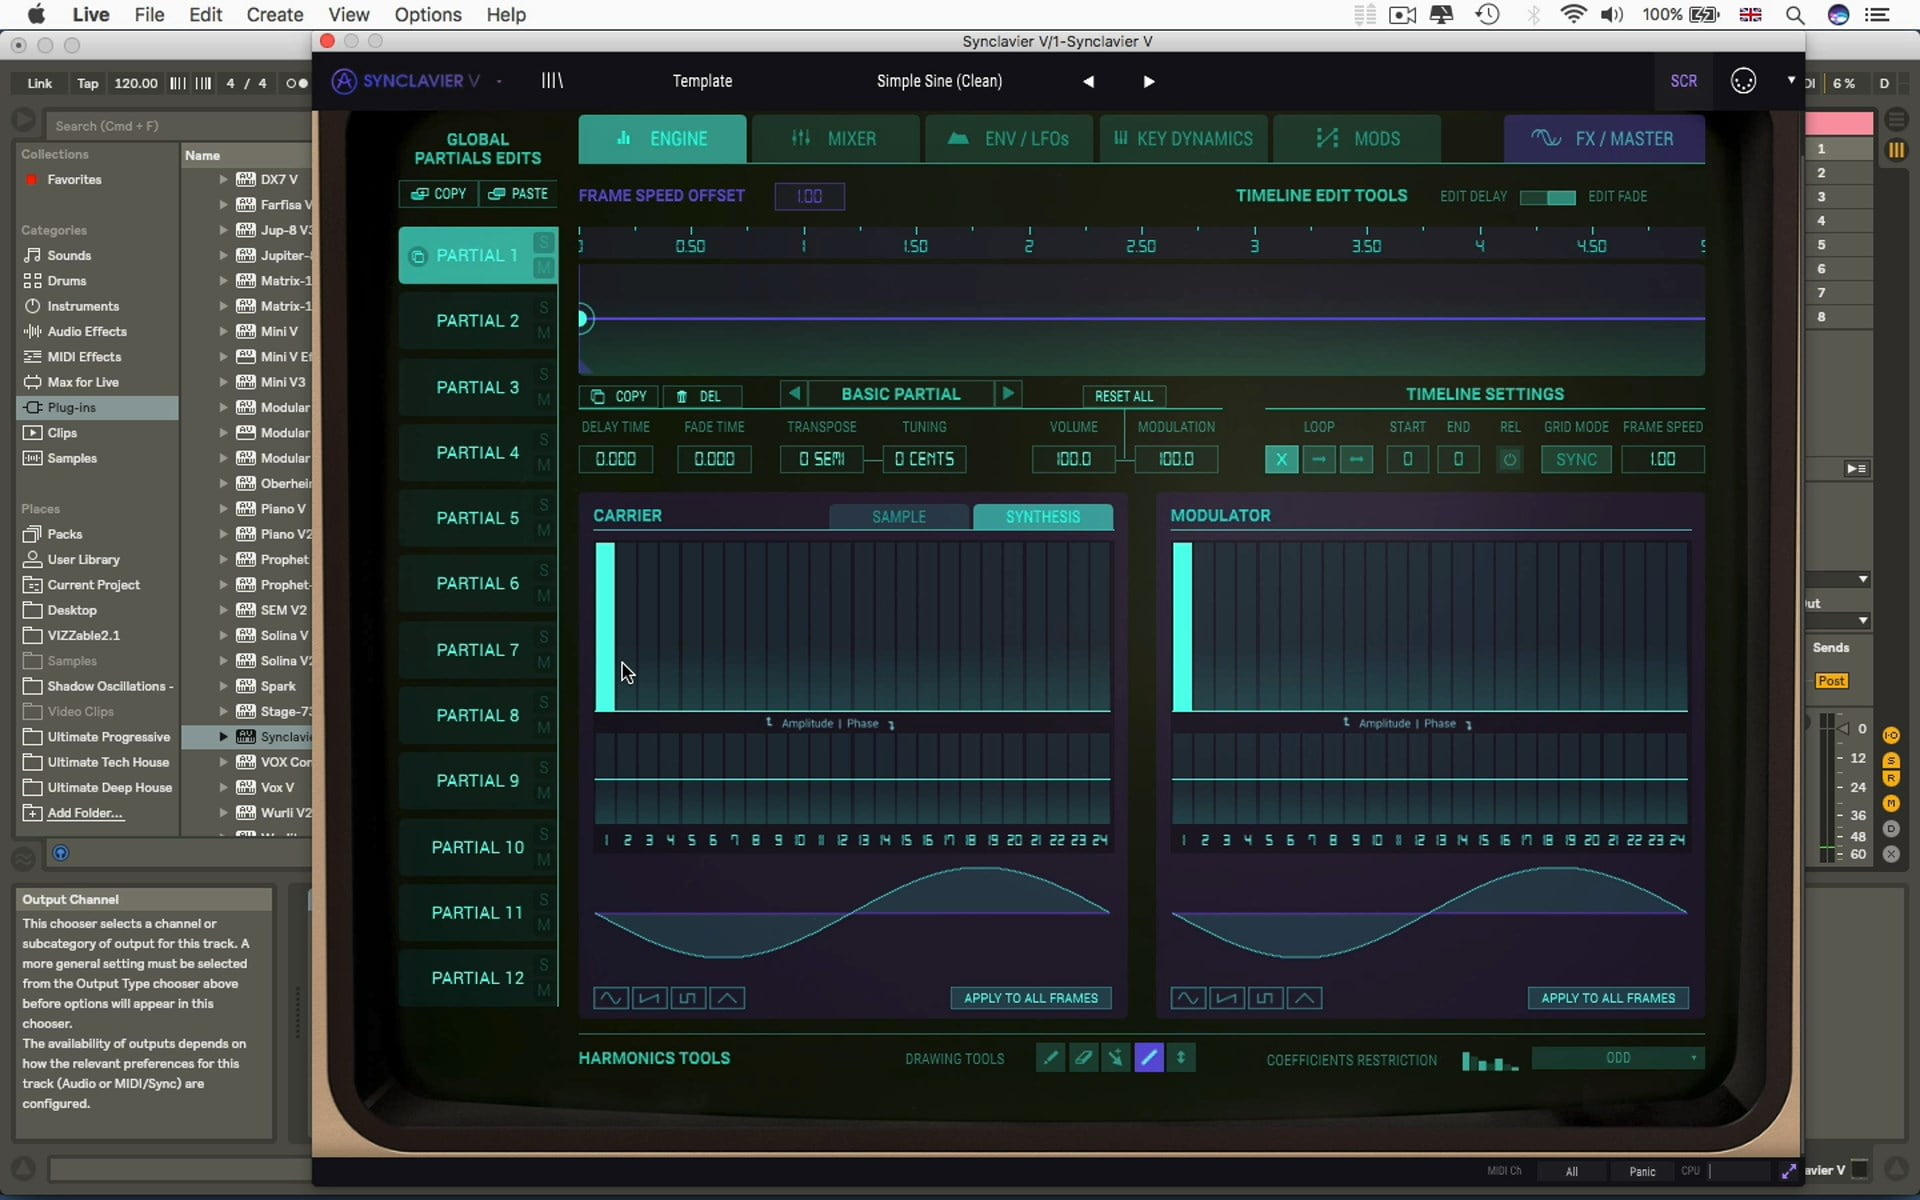Set loop mode to forward arrow
The image size is (1920, 1200).
[1319, 459]
